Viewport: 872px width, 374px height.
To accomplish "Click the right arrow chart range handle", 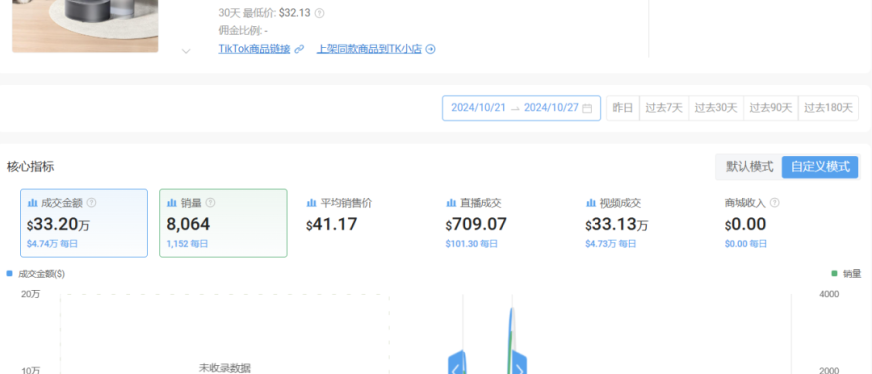I will click(519, 364).
